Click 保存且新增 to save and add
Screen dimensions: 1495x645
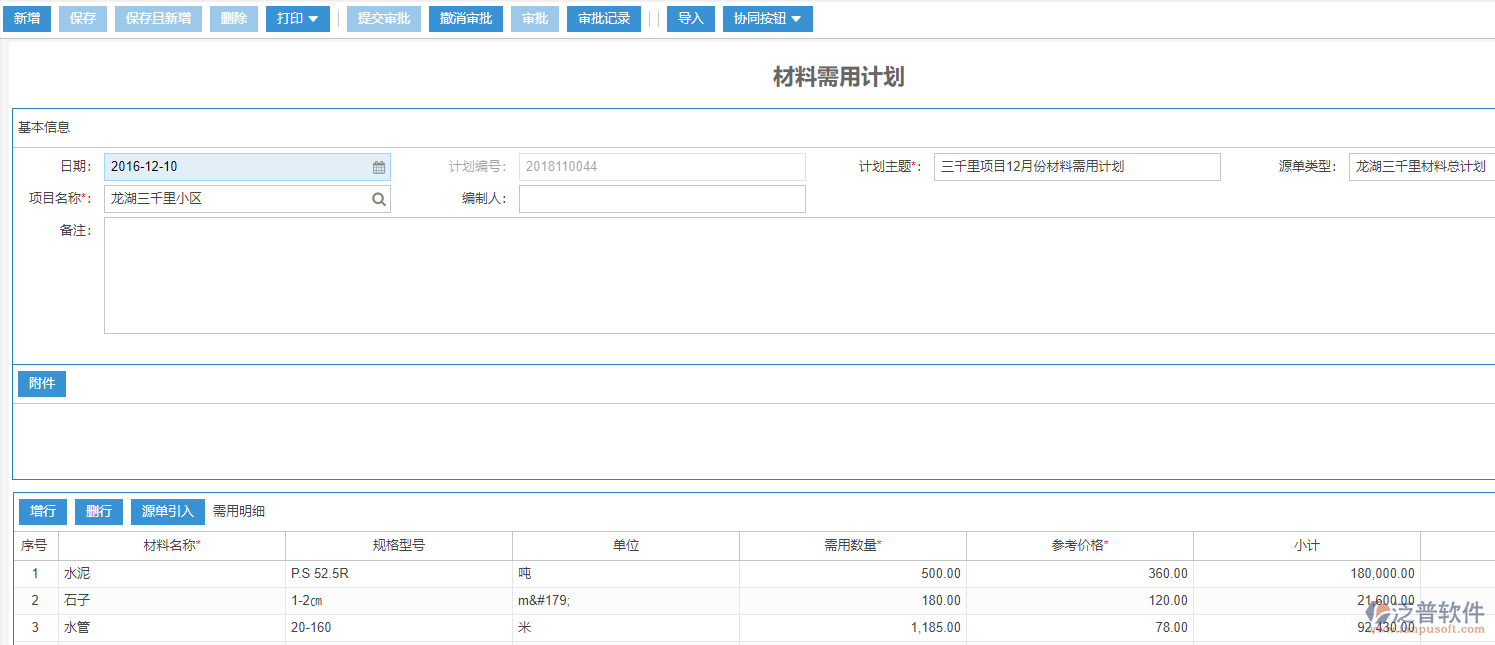coord(158,18)
